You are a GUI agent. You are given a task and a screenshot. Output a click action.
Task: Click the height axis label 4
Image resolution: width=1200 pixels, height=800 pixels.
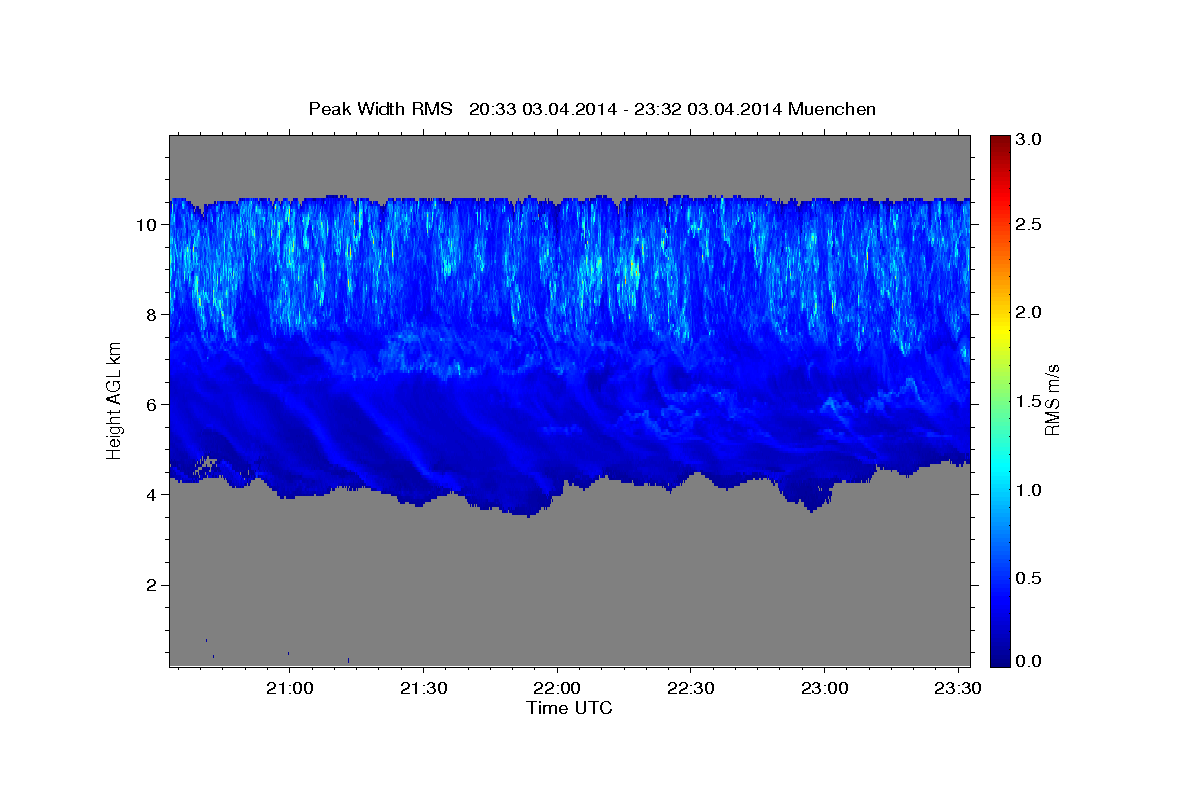153,494
